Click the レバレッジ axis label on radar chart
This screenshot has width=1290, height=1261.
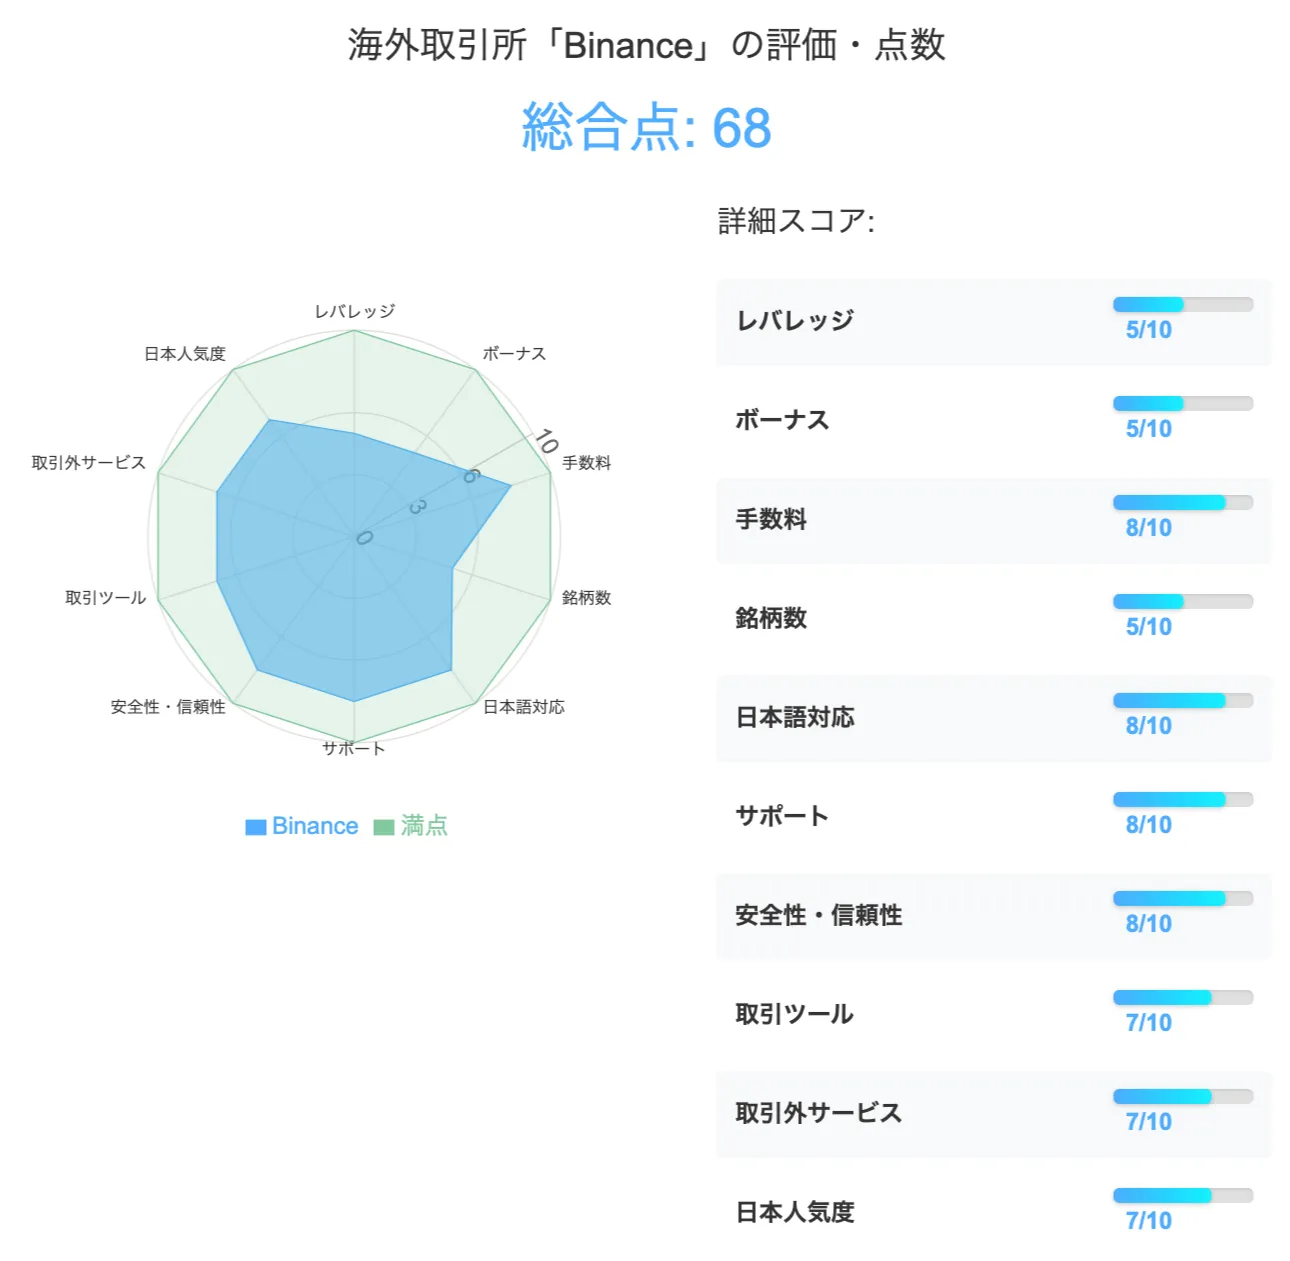[355, 311]
